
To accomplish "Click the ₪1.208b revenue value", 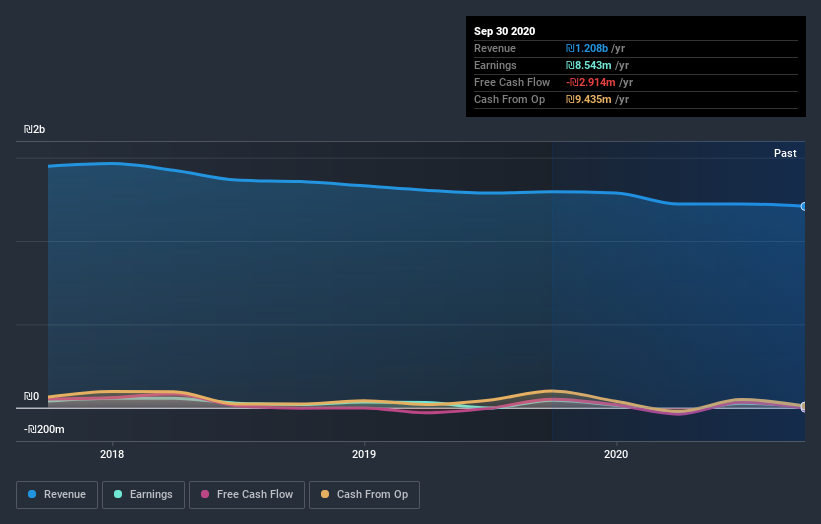I will point(587,48).
